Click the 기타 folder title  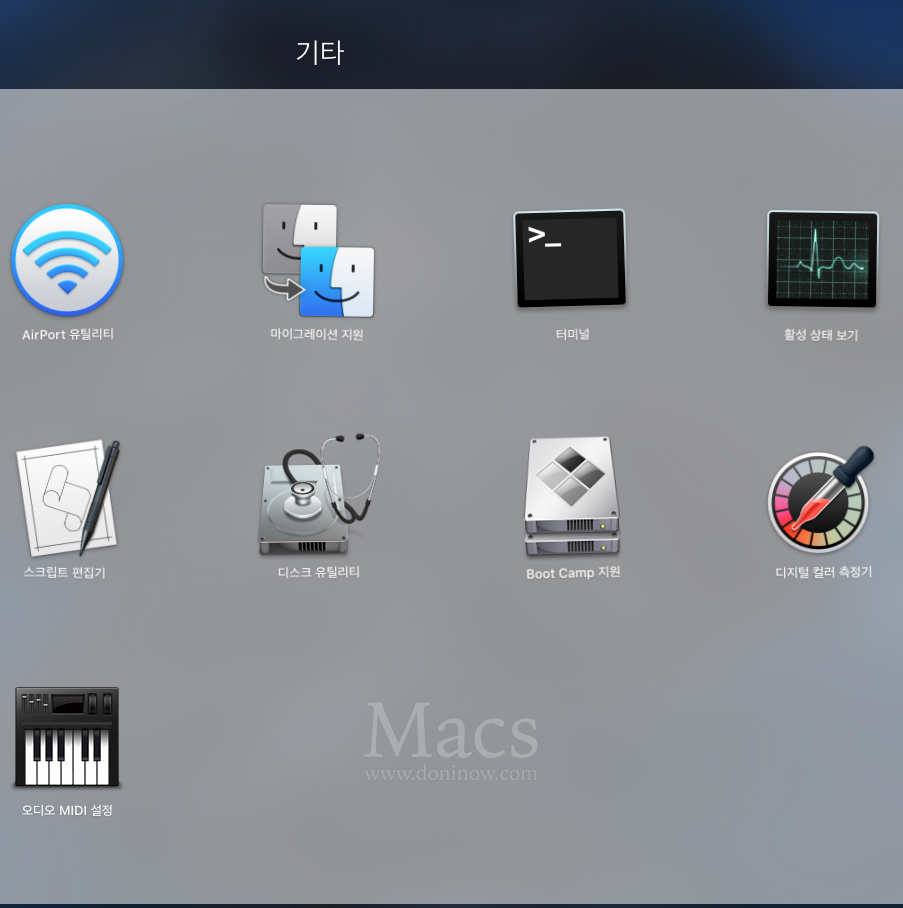(x=320, y=53)
